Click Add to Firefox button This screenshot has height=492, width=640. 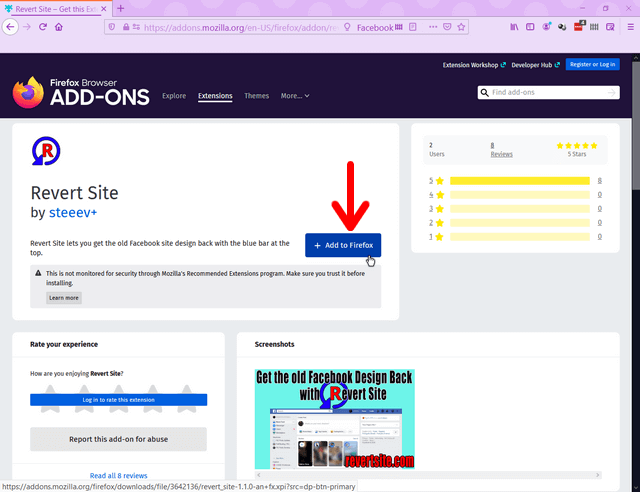click(343, 245)
